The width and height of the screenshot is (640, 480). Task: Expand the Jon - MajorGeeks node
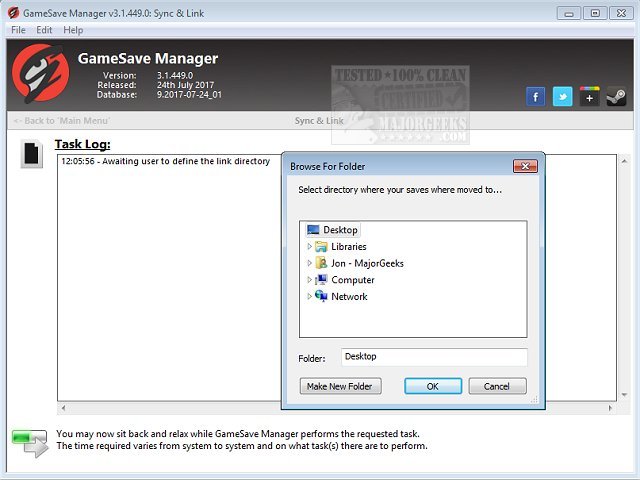tap(309, 263)
